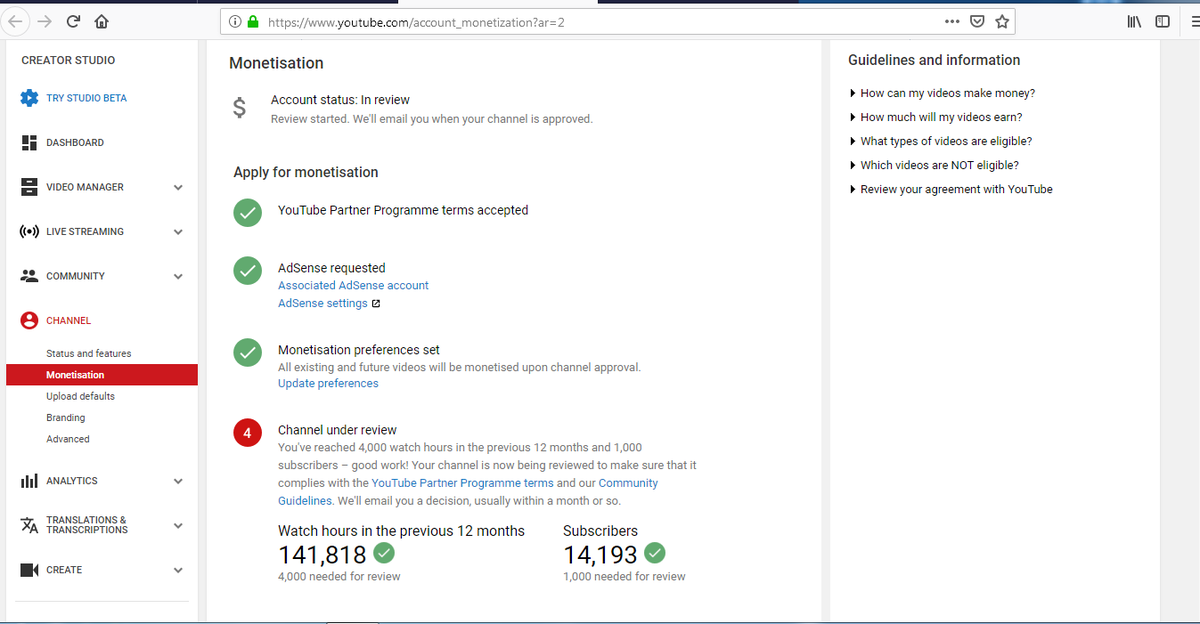Click green checkmark beside AdSense requested

pyautogui.click(x=246, y=270)
